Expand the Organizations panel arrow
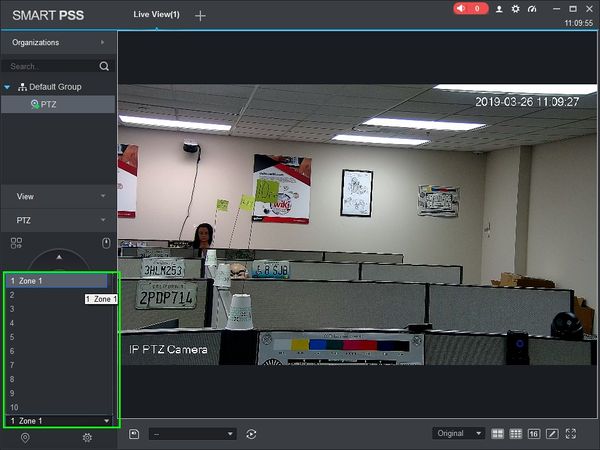Image resolution: width=600 pixels, height=450 pixels. click(102, 42)
